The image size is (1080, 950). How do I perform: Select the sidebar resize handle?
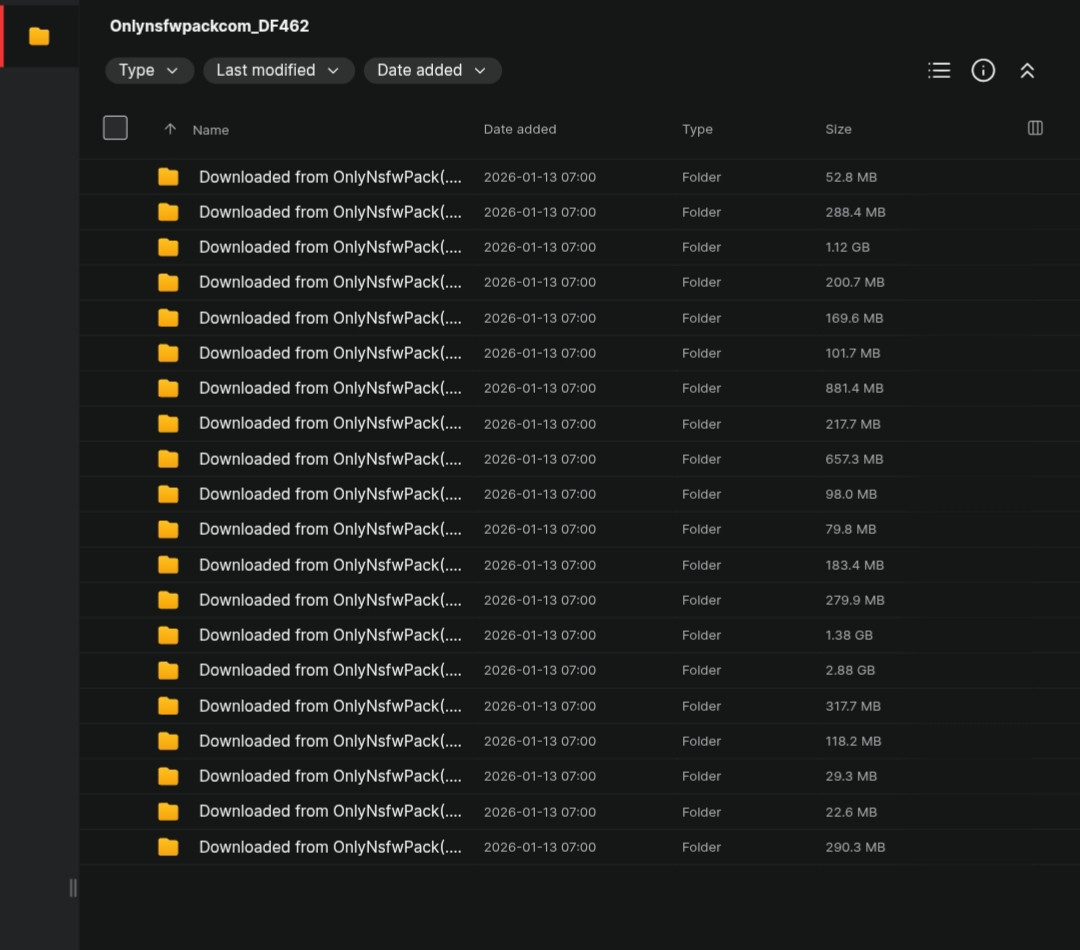point(73,888)
